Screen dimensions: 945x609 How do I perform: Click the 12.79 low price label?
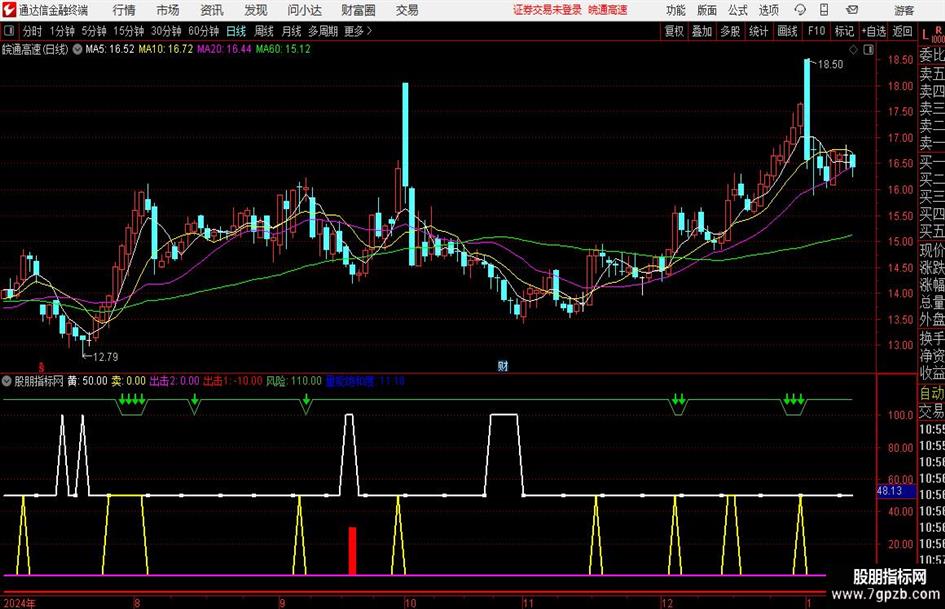pos(105,357)
